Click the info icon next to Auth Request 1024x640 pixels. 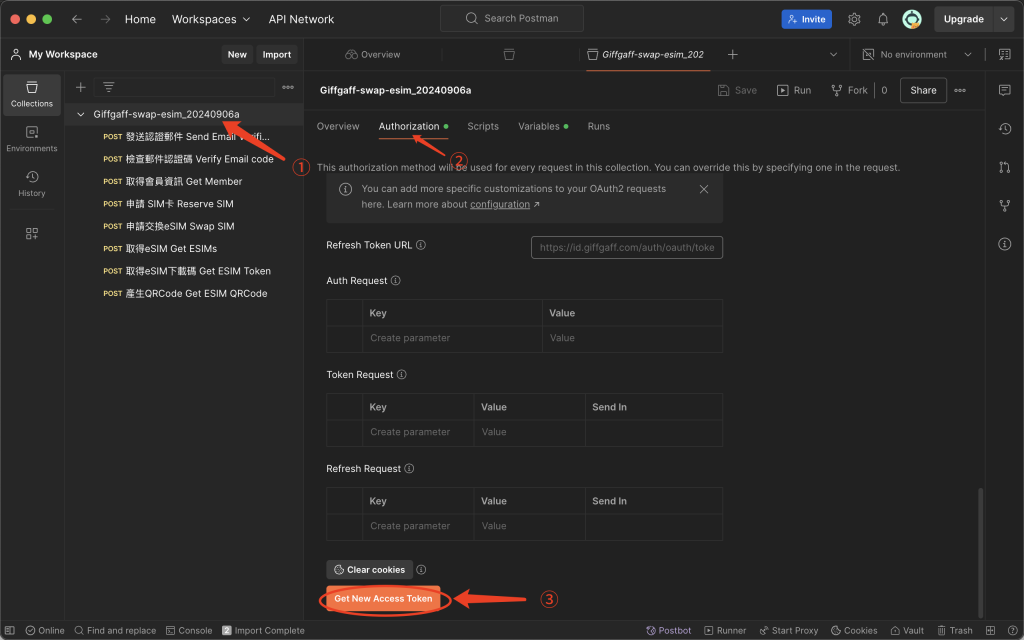[x=396, y=280]
